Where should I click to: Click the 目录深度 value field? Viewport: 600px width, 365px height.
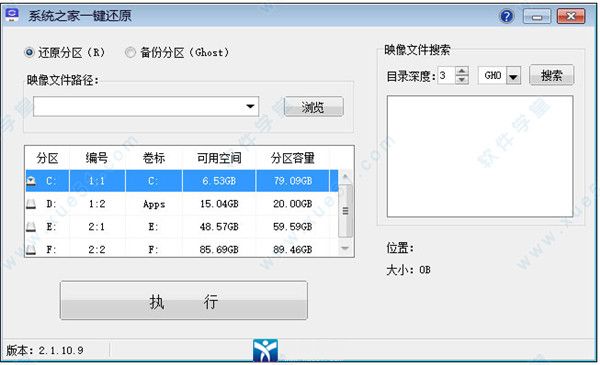coord(446,75)
